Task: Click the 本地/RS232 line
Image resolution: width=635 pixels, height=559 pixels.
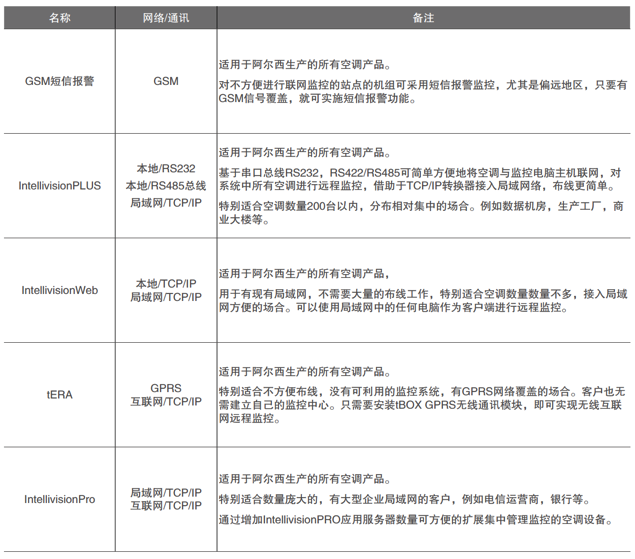Action: [x=166, y=169]
